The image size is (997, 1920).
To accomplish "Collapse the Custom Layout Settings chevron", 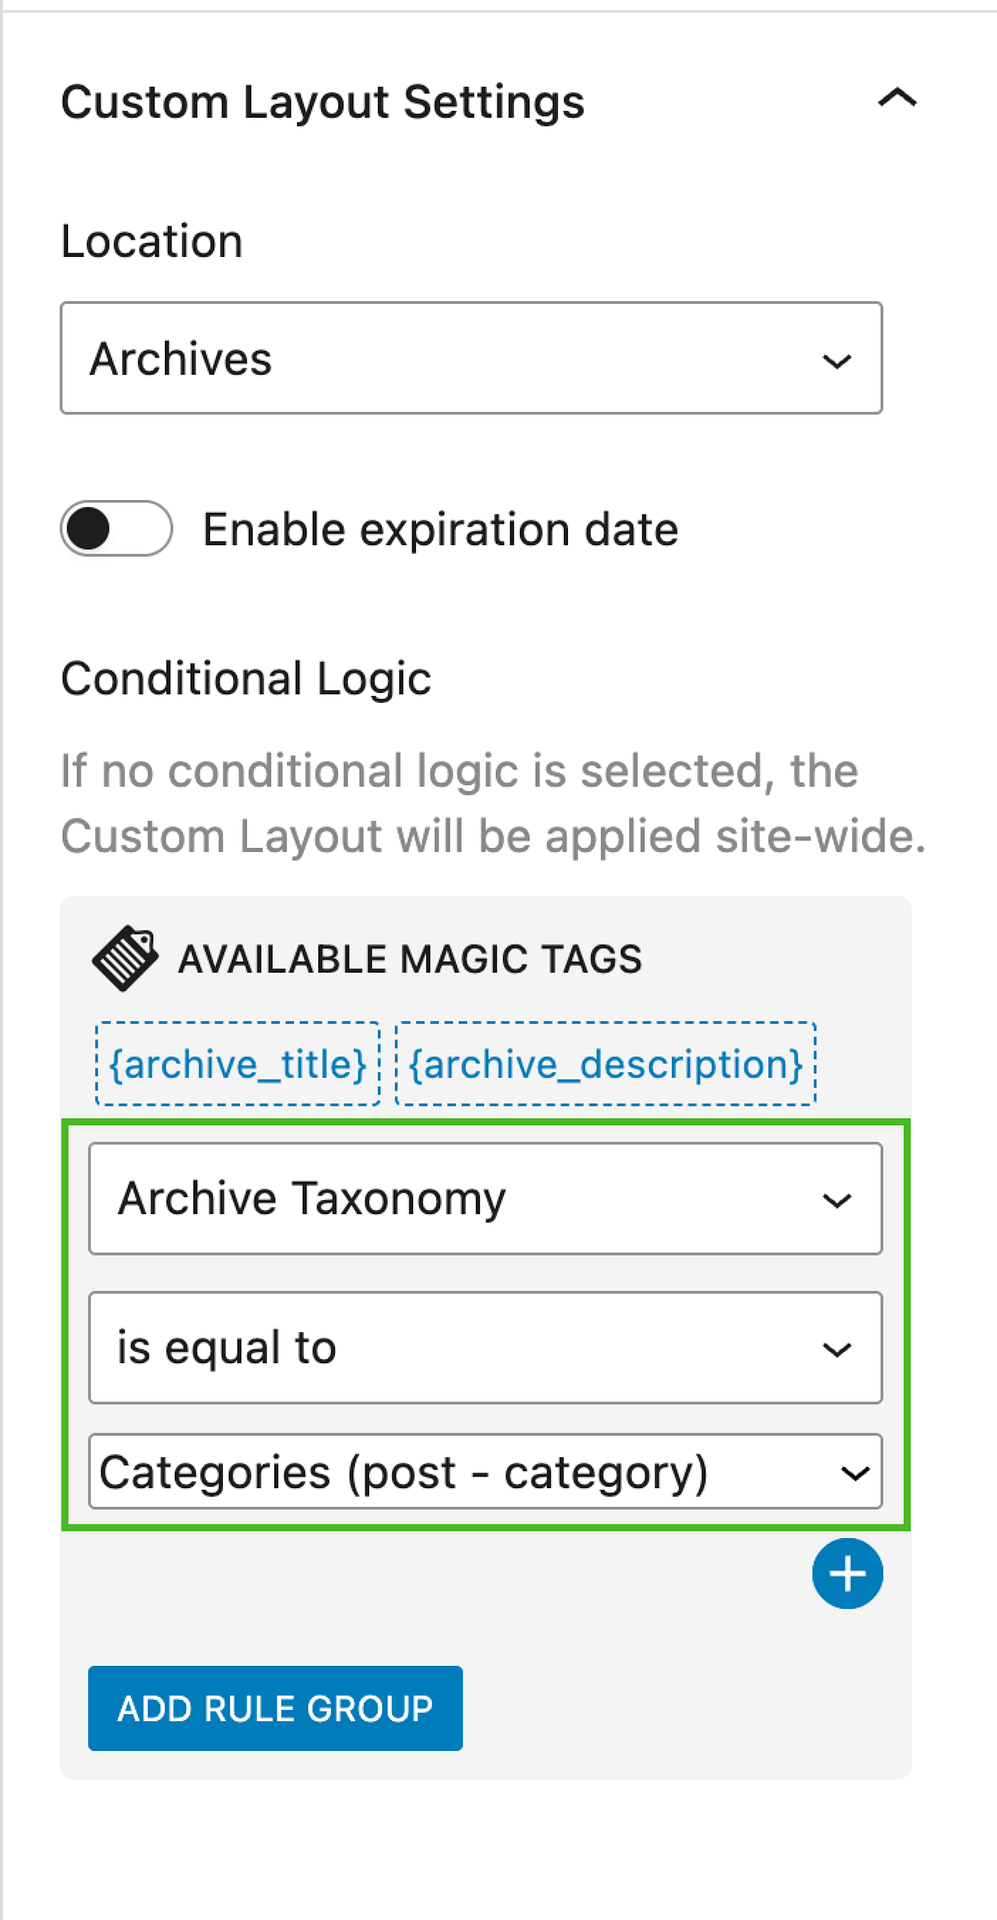I will 897,98.
